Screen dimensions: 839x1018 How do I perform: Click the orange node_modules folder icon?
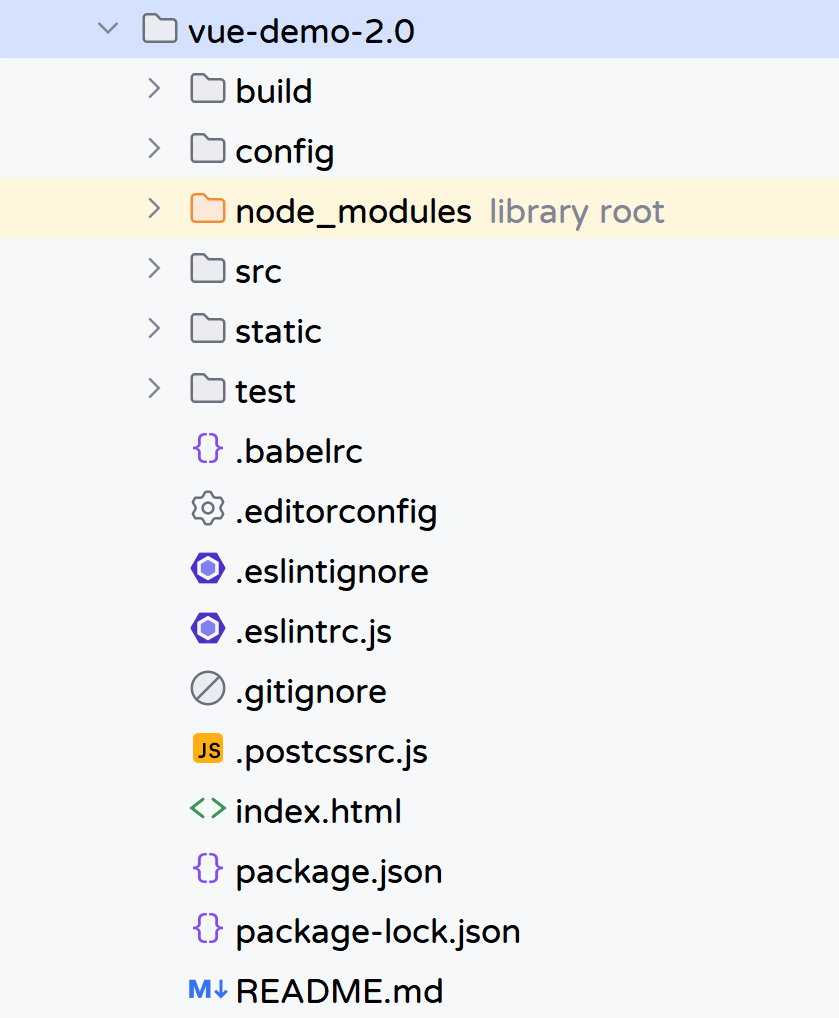coord(208,208)
